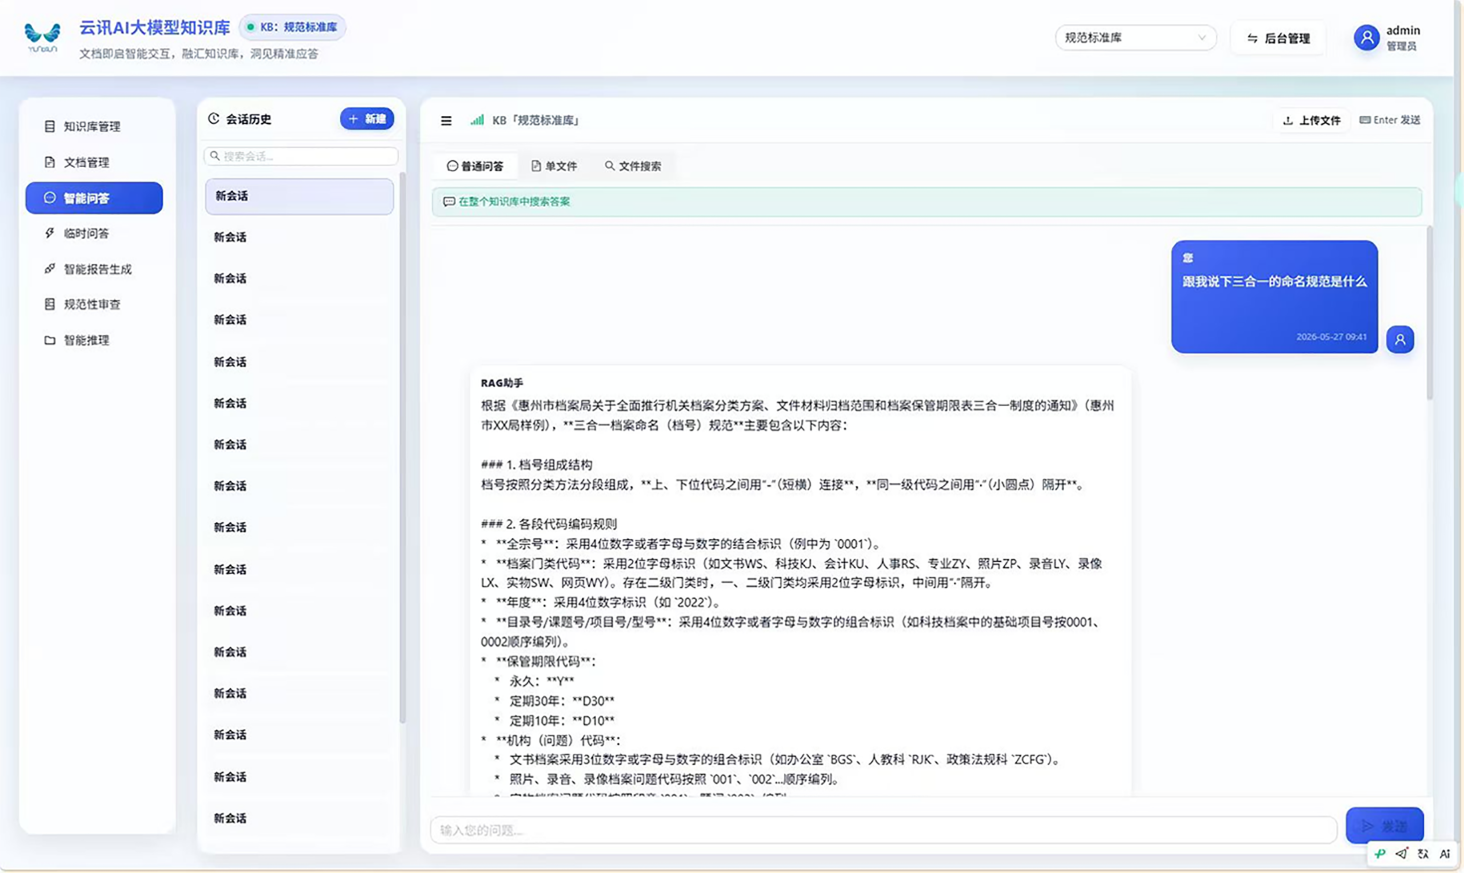Click the Ai icon in floating toolbar
Screen dimensions: 1464x873
(1445, 854)
